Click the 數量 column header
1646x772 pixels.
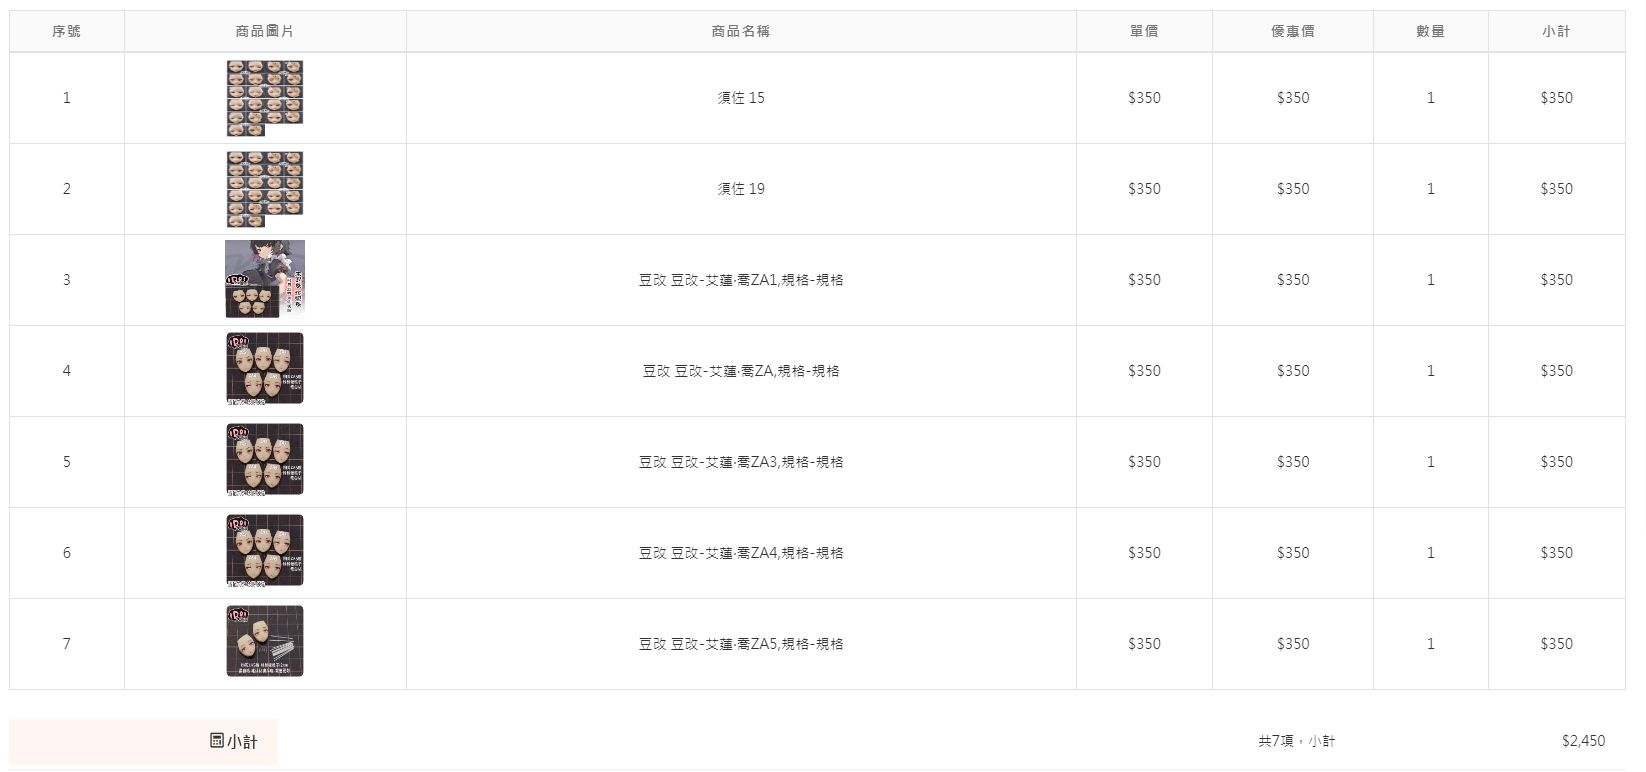[x=1430, y=31]
